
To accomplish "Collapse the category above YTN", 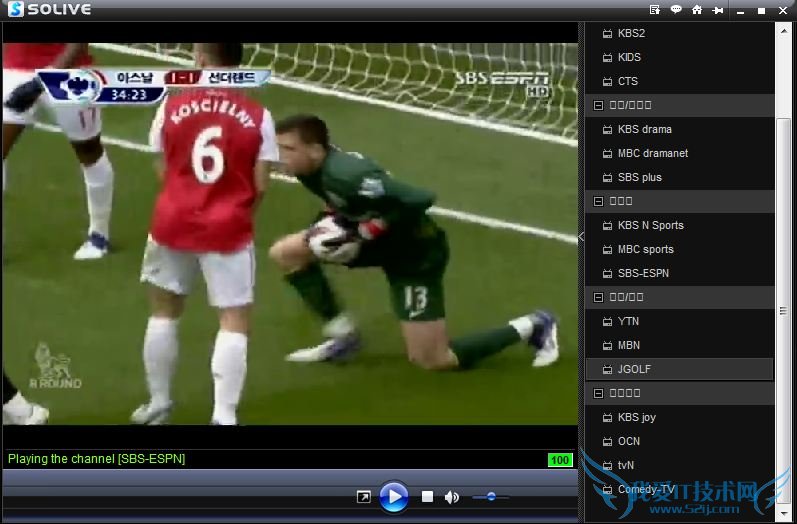I will coord(598,297).
